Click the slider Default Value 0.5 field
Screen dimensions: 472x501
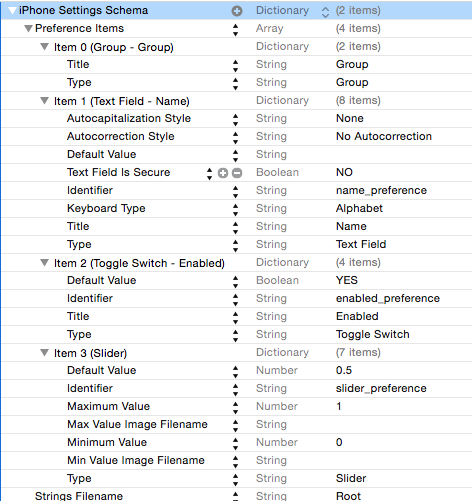click(x=344, y=370)
